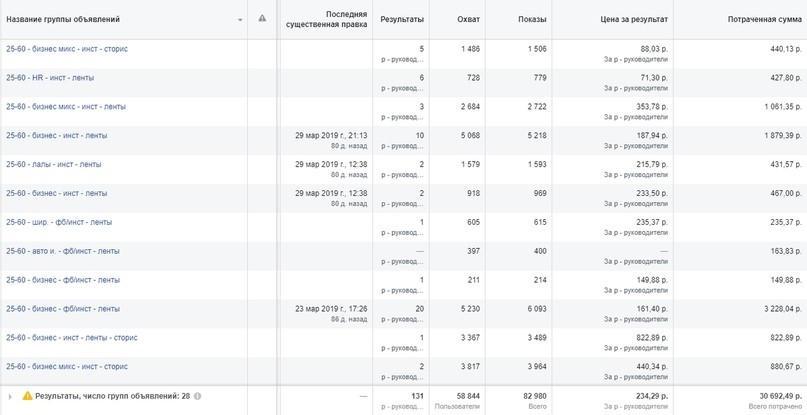Open 25-60 - бизнес - инст - ленты - сторис

72,337
